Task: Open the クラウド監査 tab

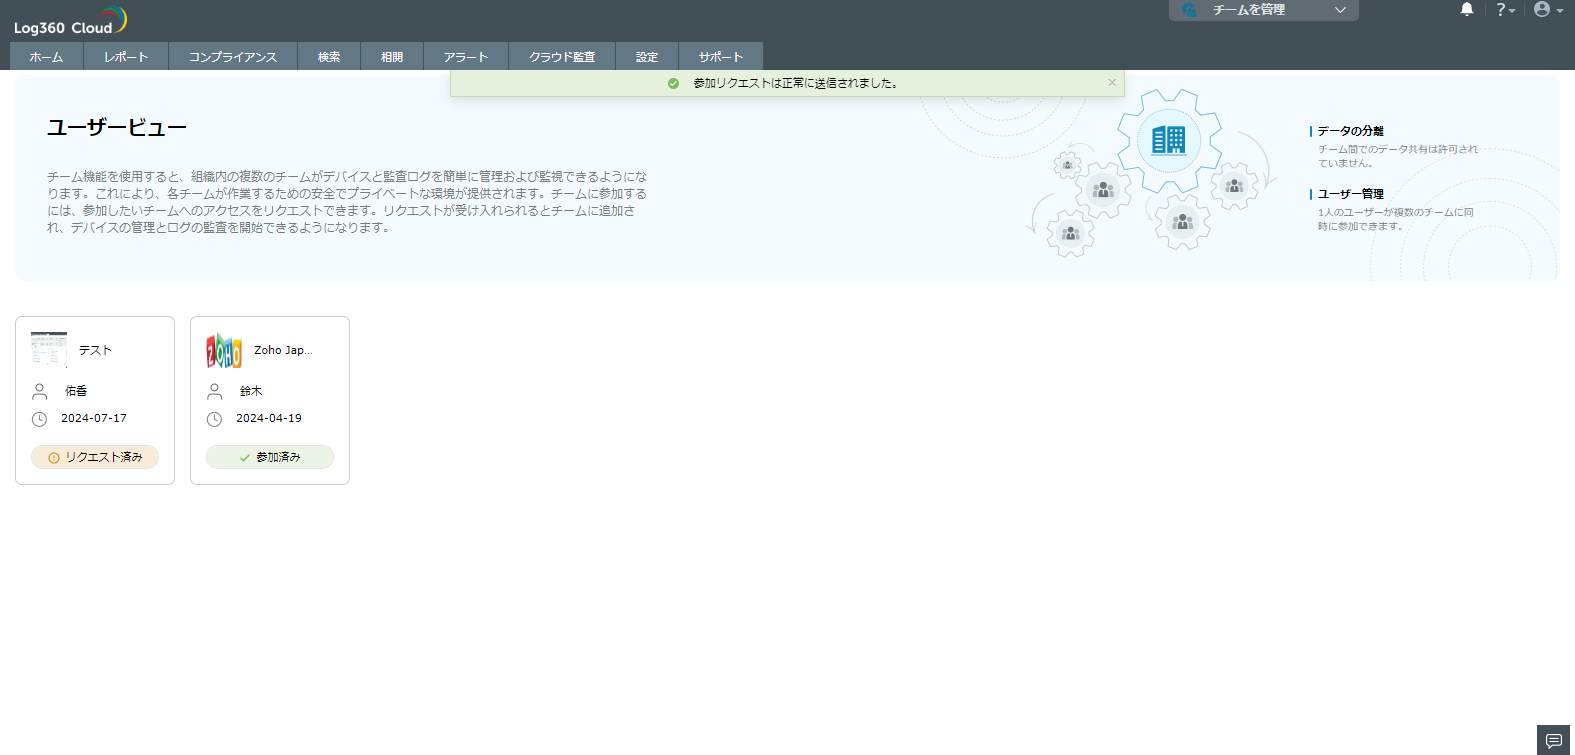Action: click(562, 57)
